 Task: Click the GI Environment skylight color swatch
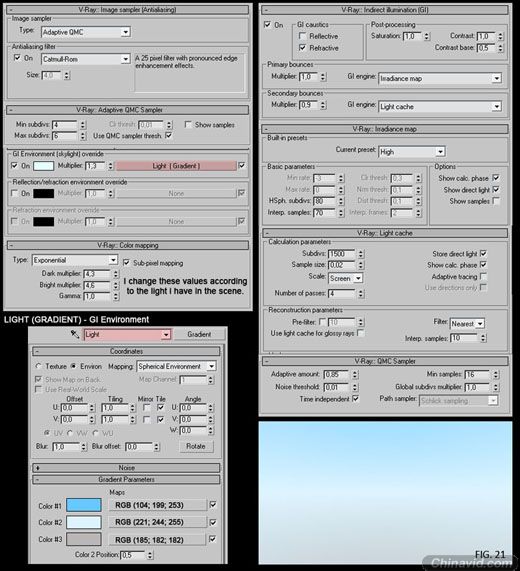pyautogui.click(x=43, y=166)
